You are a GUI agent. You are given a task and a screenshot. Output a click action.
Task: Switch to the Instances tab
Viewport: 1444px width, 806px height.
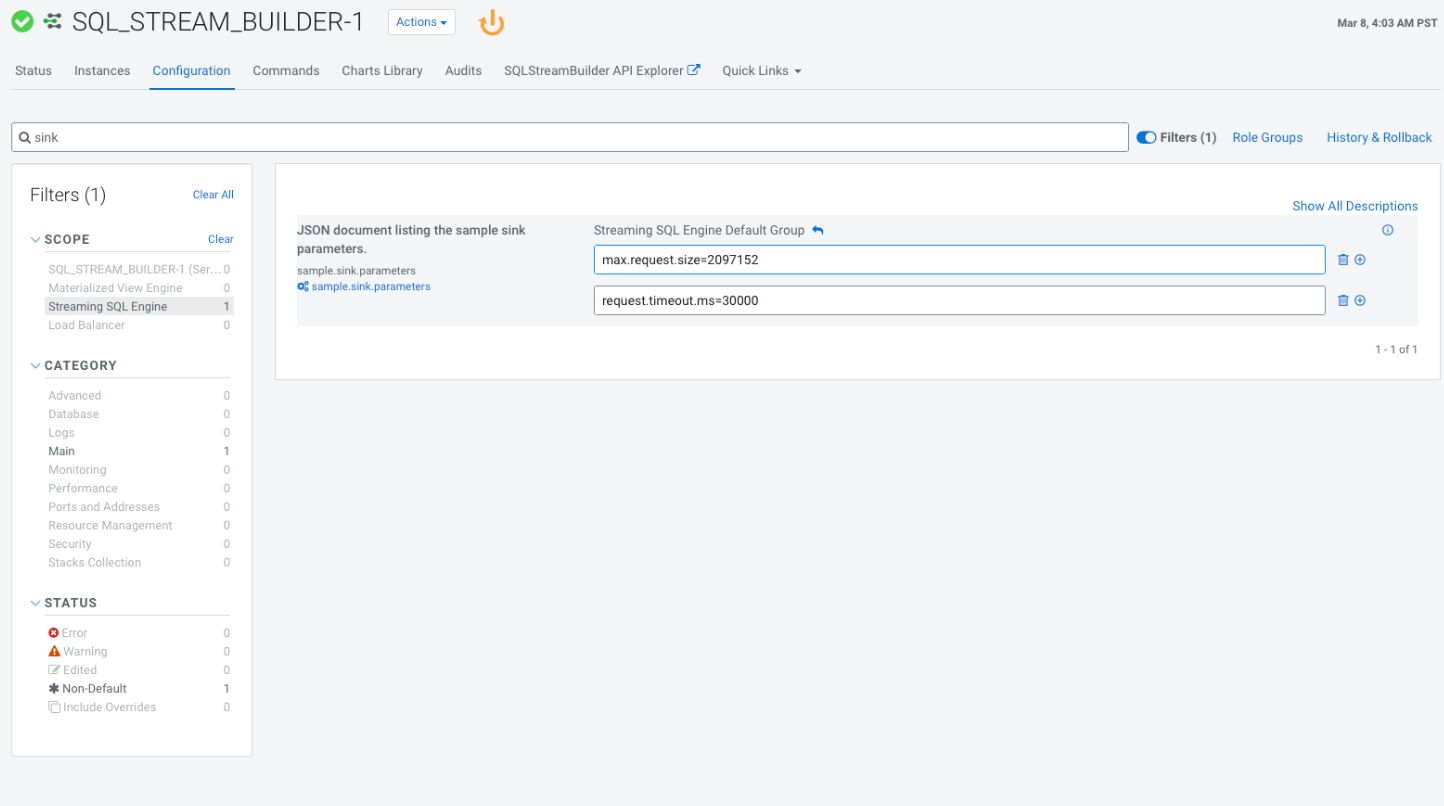(102, 71)
